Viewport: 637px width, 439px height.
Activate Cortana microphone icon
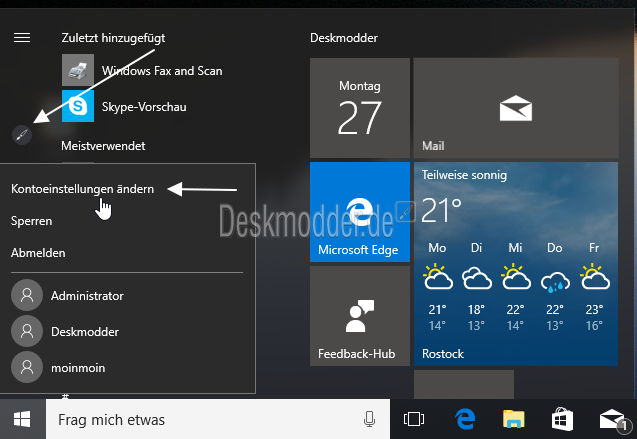pyautogui.click(x=369, y=419)
